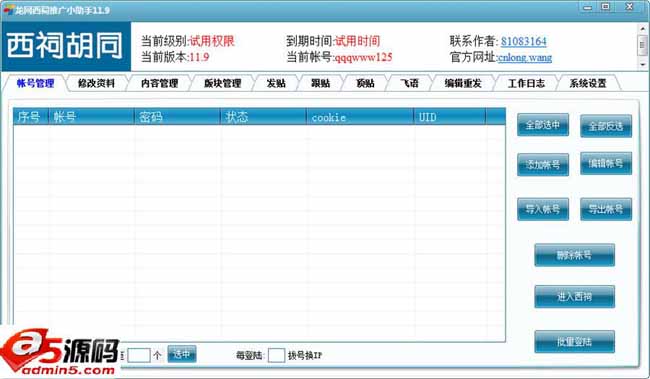Click the 全部反选 button
The image size is (650, 379).
pos(606,126)
